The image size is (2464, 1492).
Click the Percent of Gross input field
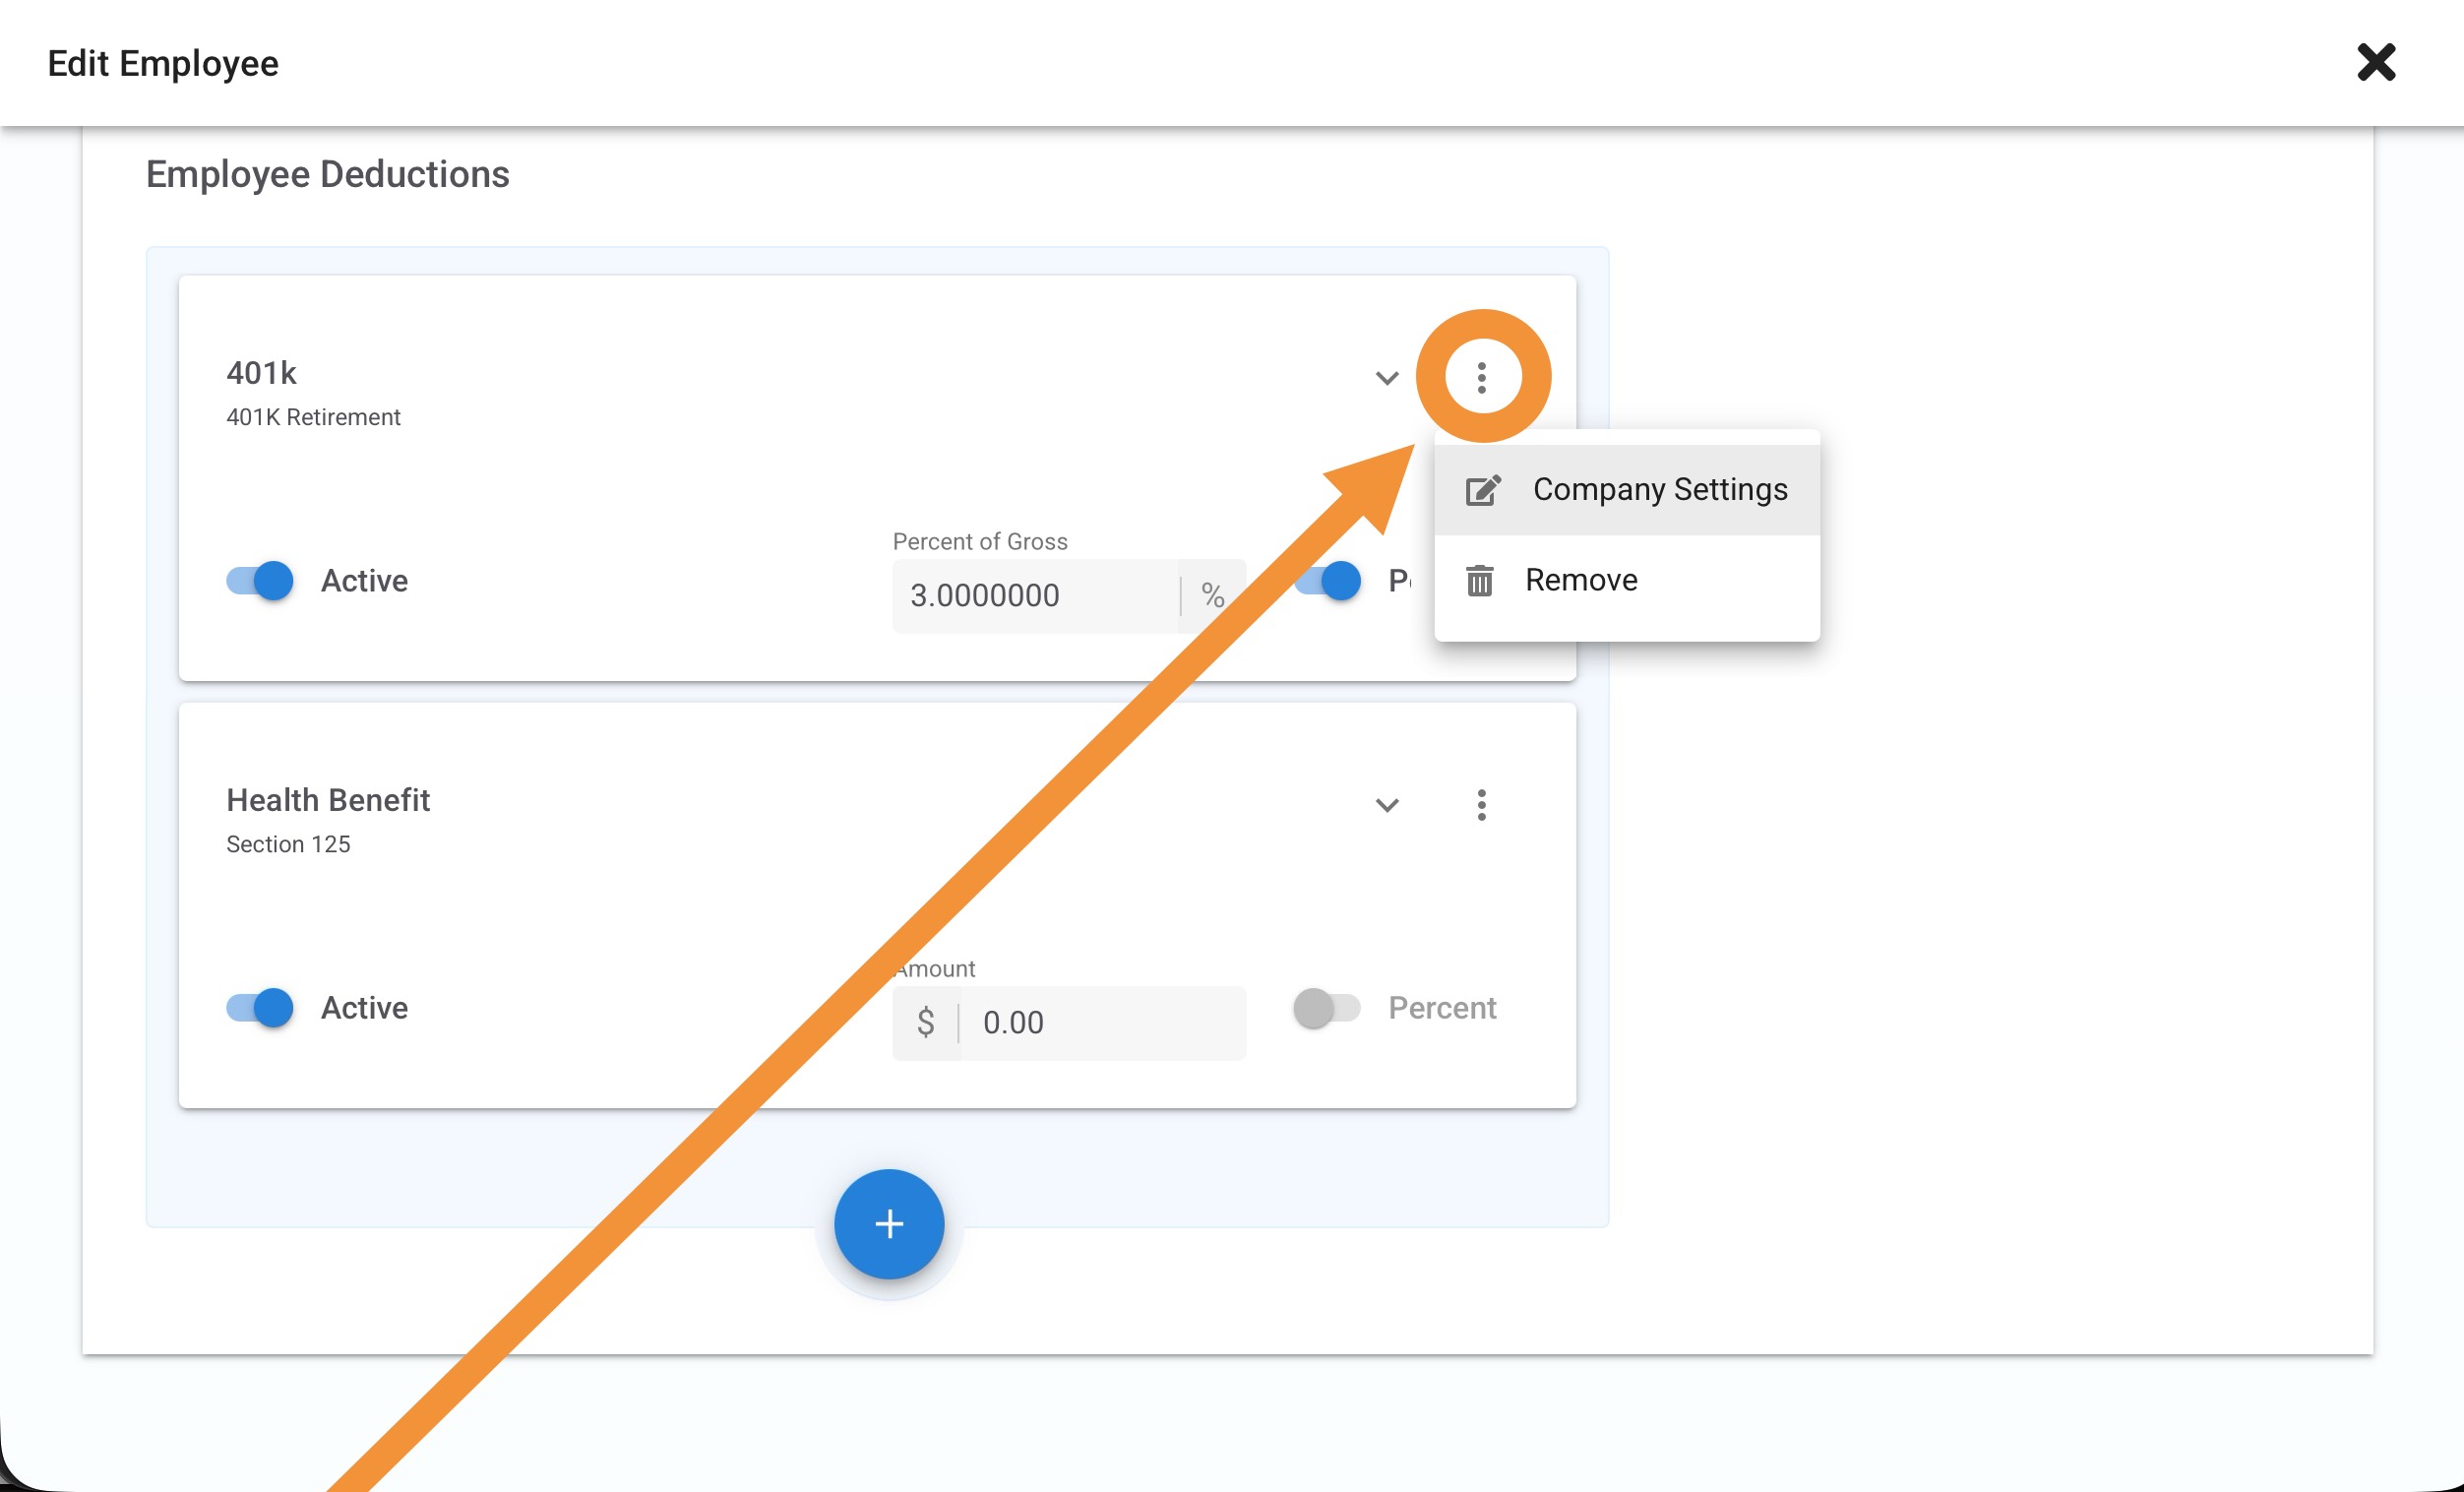point(1035,596)
